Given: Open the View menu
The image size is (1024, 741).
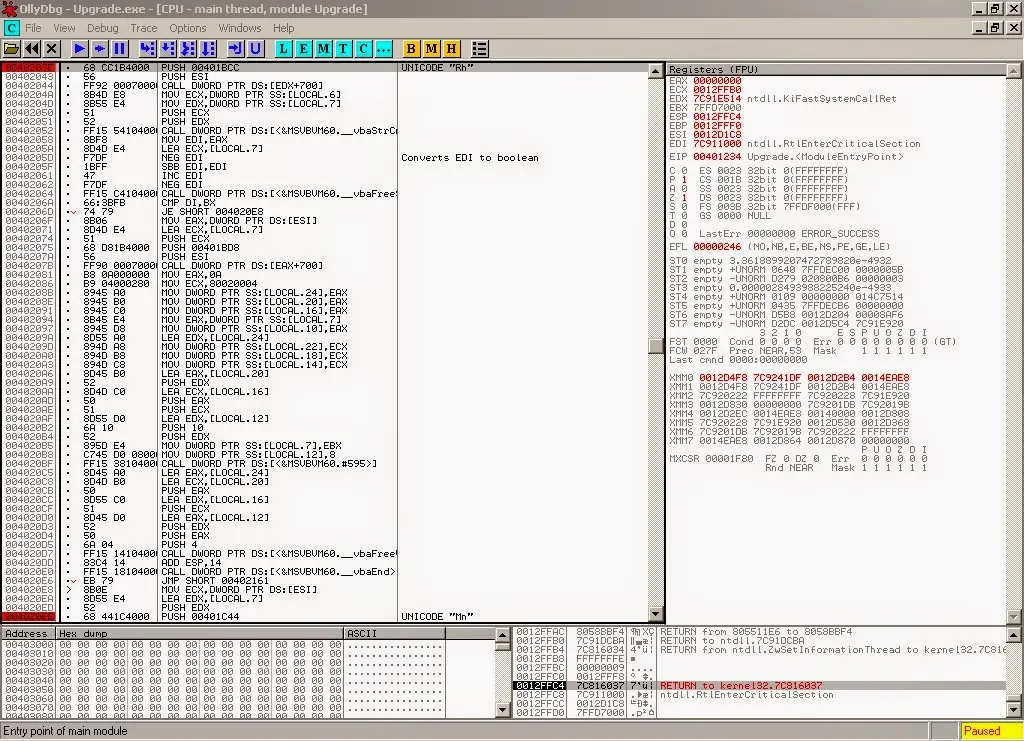Looking at the screenshot, I should (x=64, y=28).
